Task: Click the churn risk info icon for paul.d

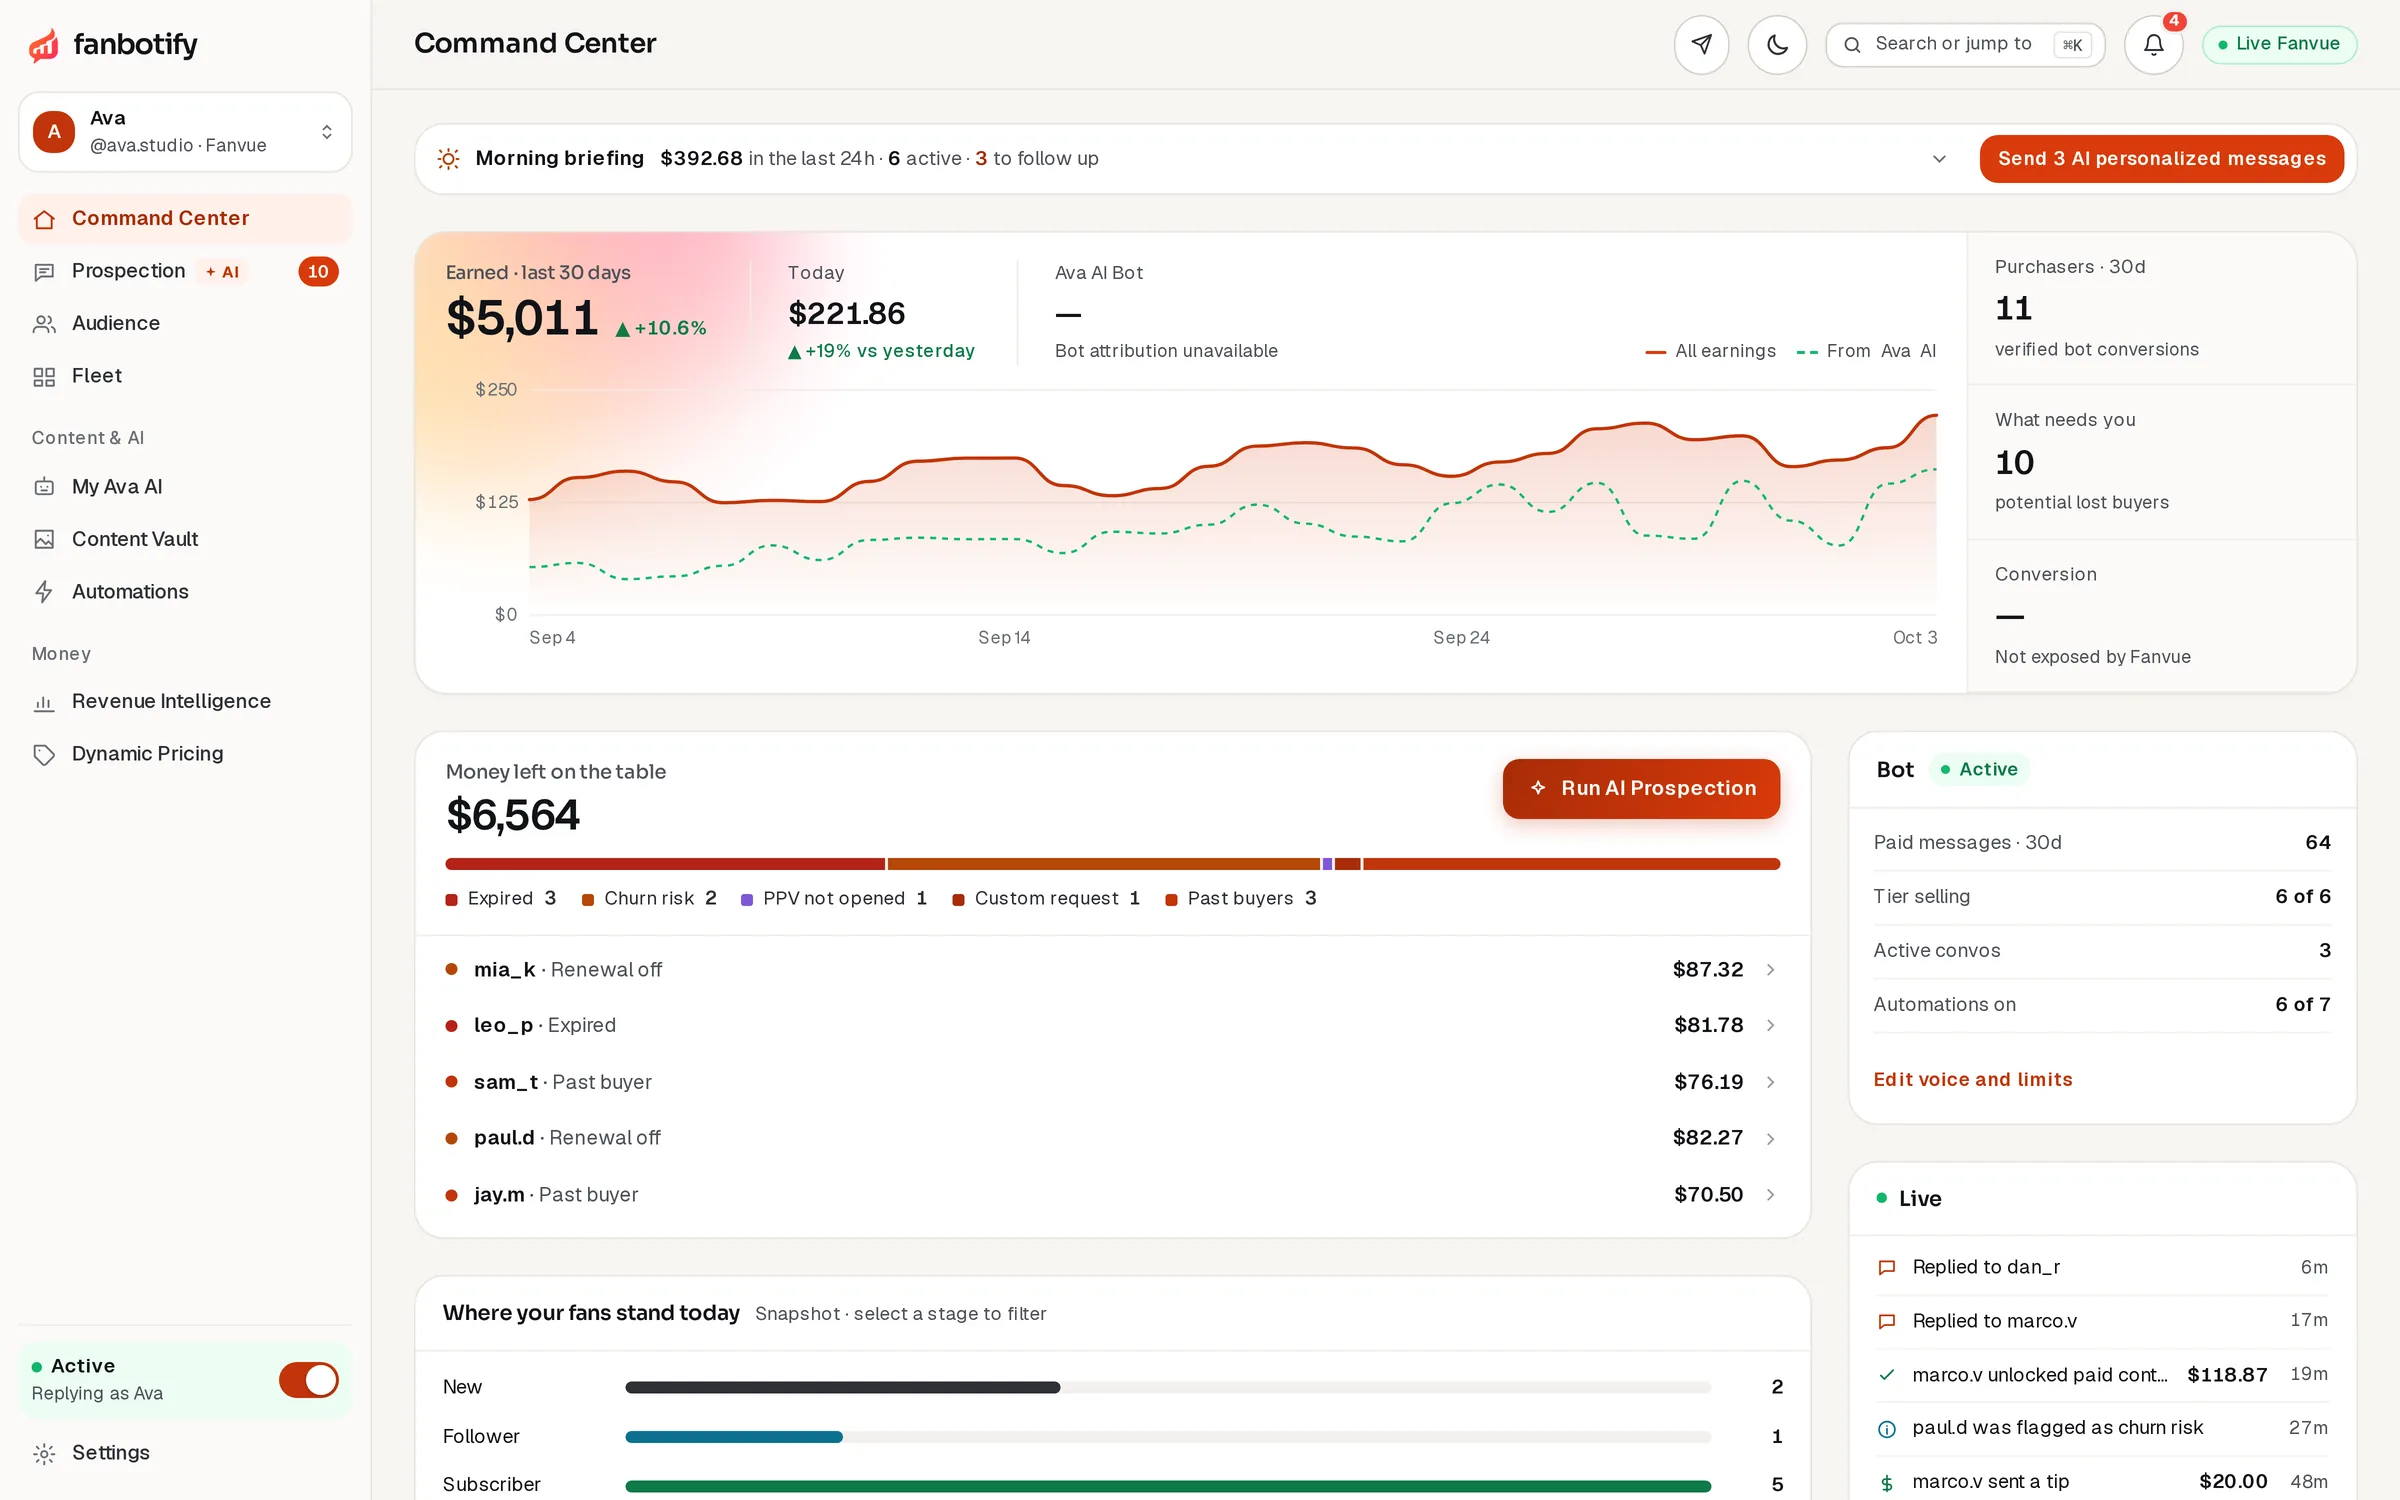Action: point(1887,1429)
